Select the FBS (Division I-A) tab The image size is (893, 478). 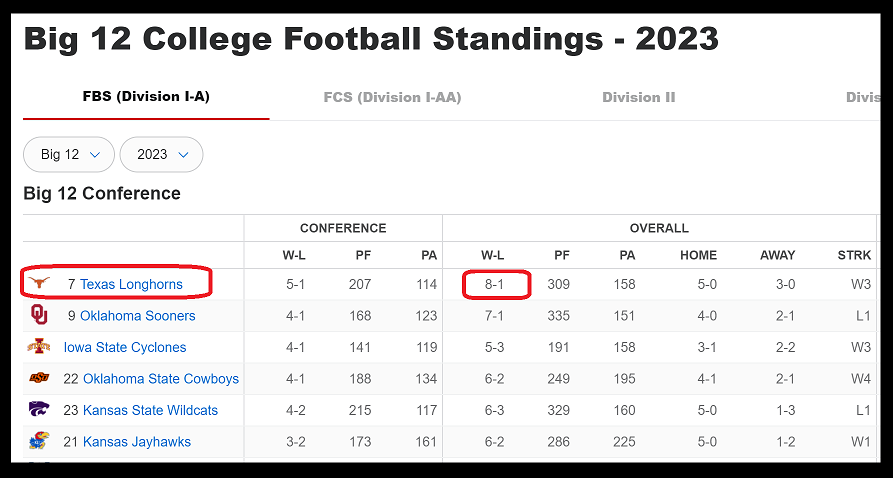pos(146,97)
